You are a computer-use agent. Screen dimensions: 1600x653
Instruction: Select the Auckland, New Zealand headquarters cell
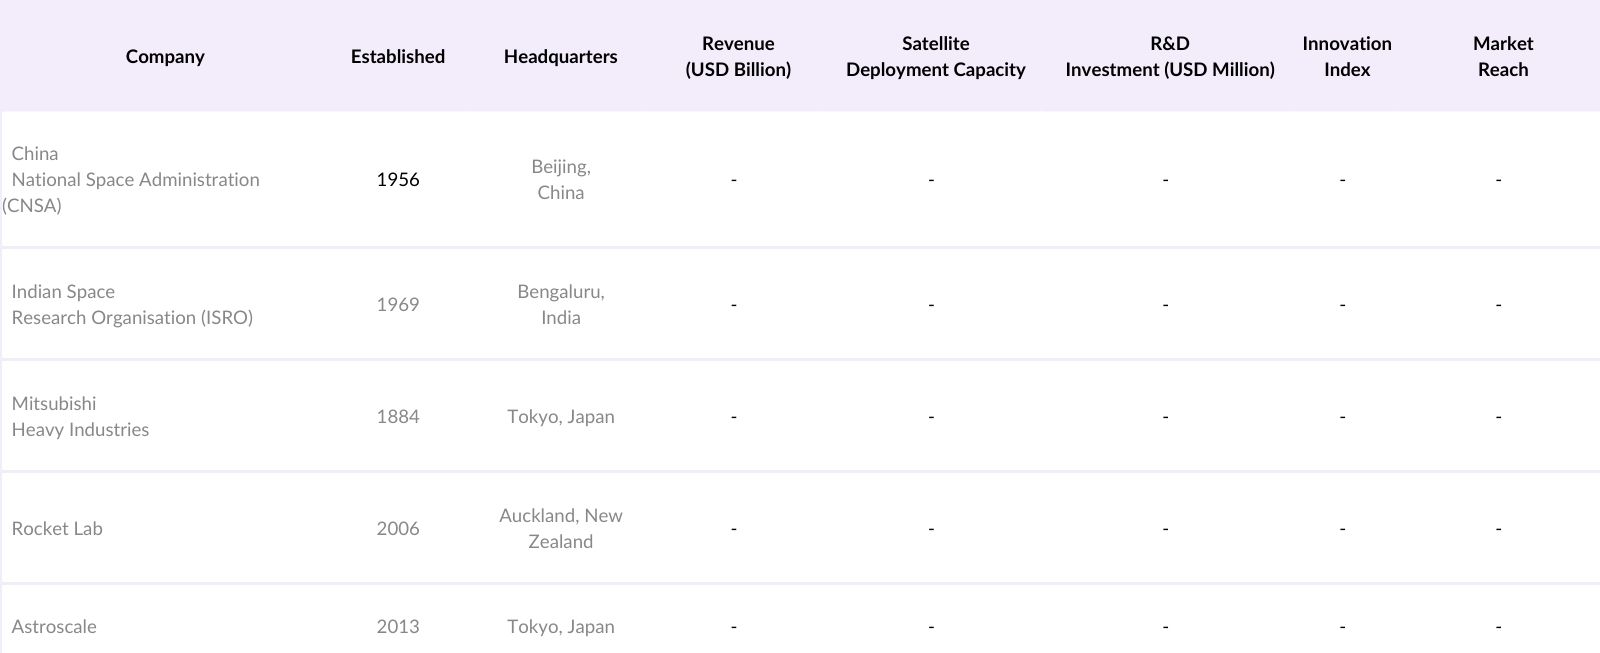560,529
